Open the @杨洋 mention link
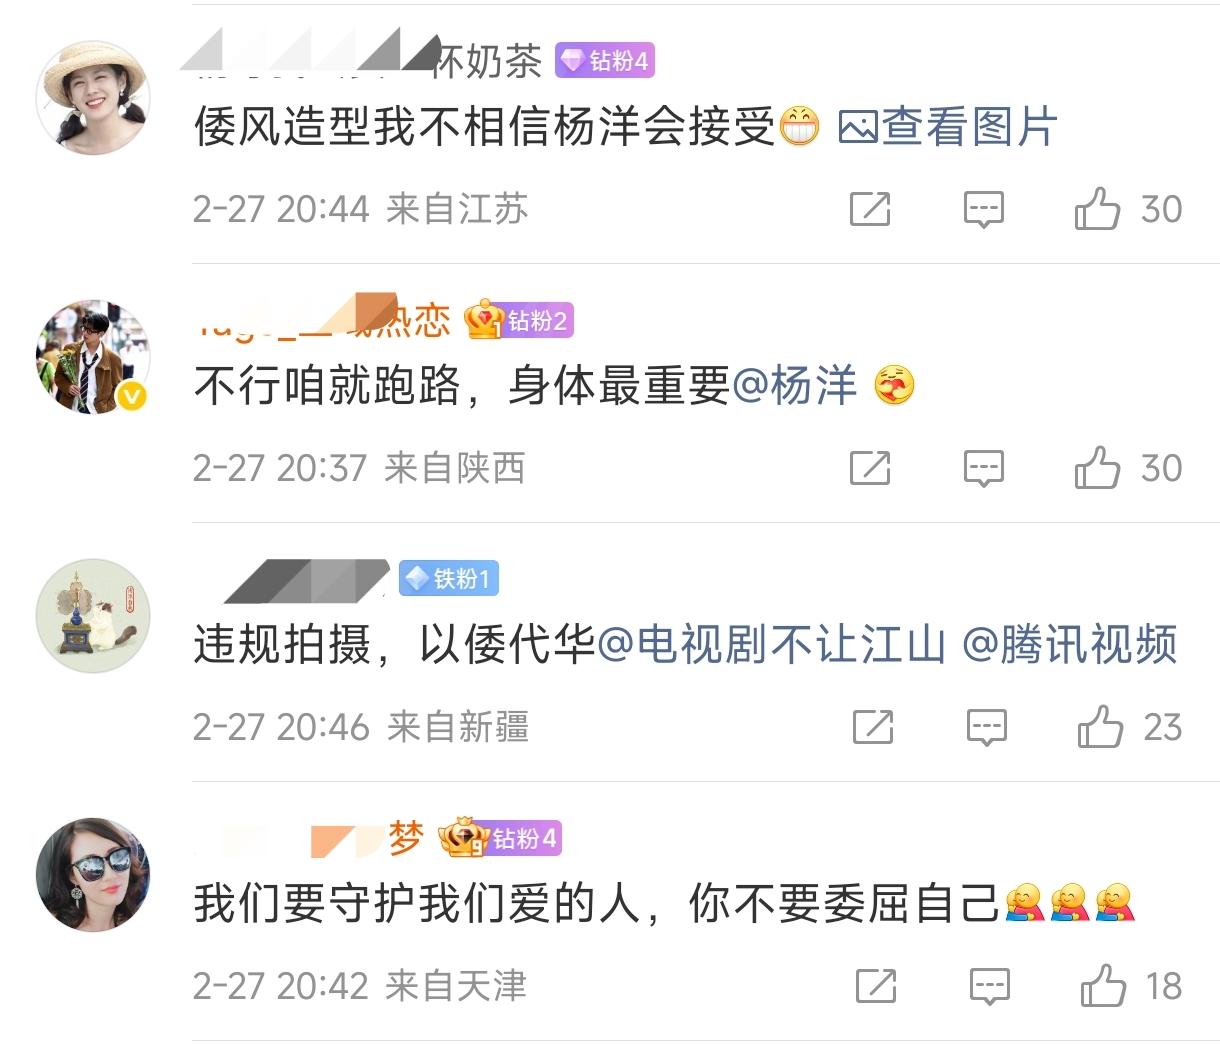1220x1044 pixels. click(x=795, y=386)
